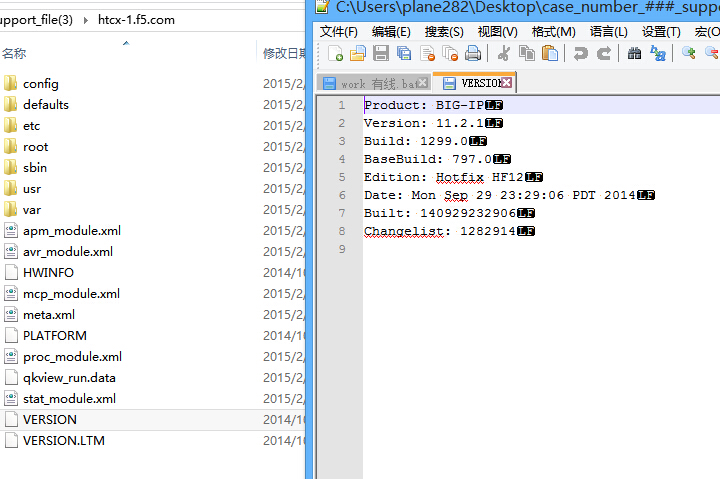Switch to the work 有线.bat tab
720x479 pixels.
click(374, 84)
